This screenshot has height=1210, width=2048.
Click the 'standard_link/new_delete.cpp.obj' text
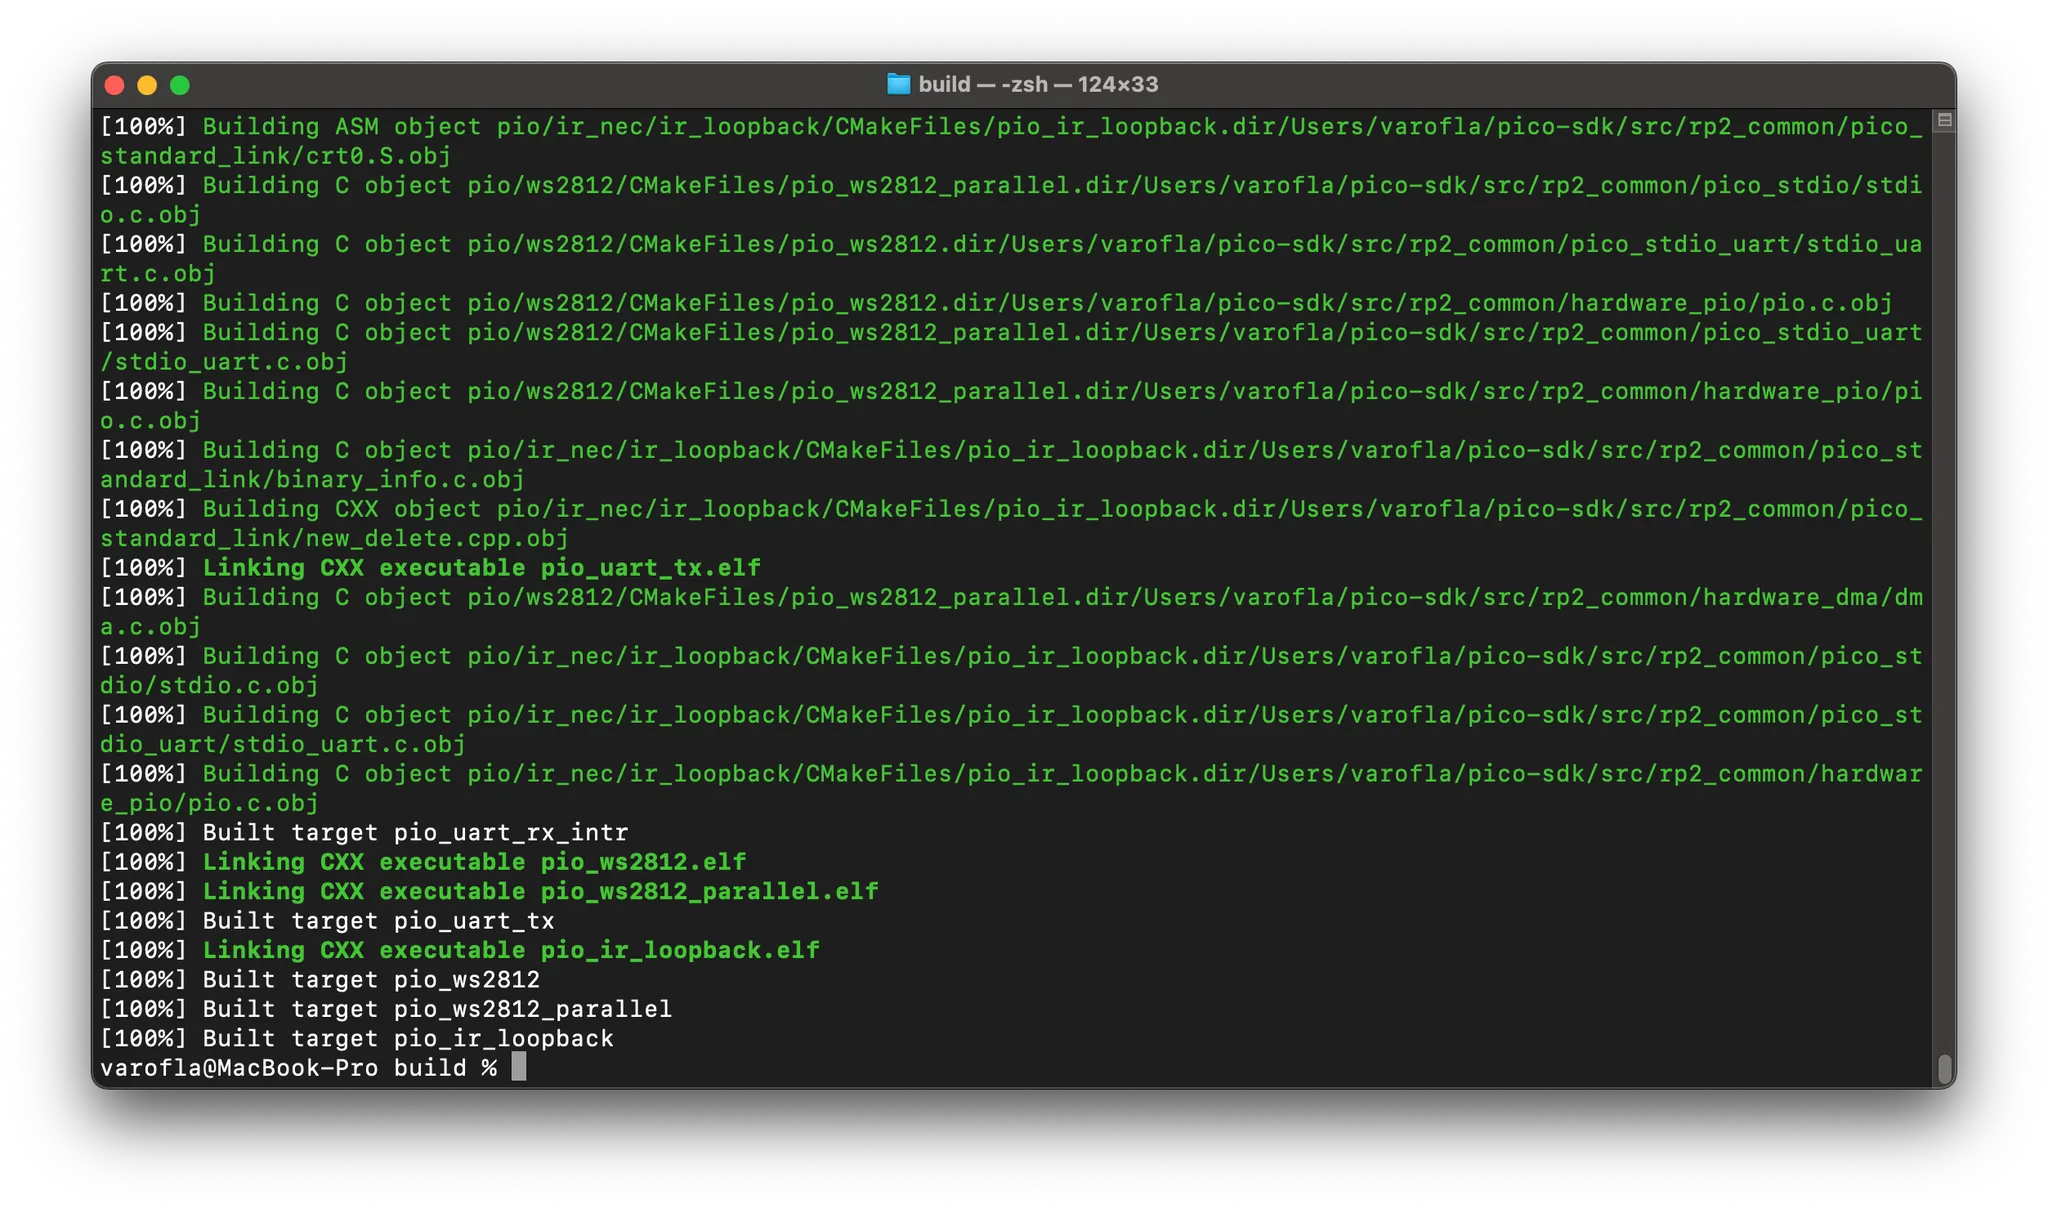coord(334,538)
